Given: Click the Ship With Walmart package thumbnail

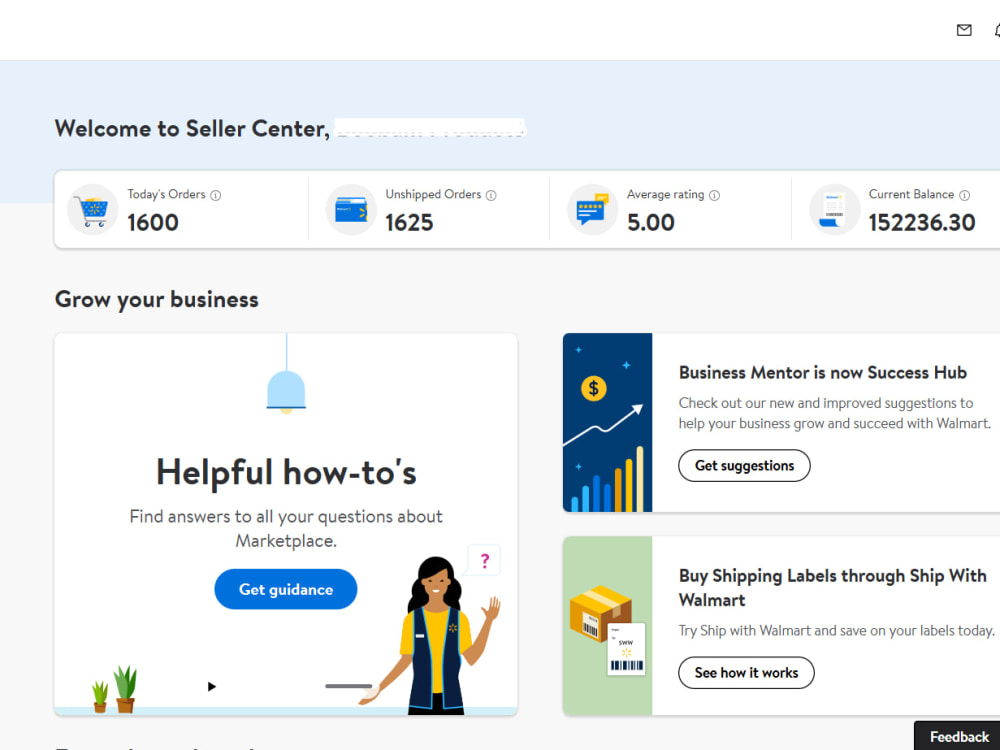Looking at the screenshot, I should (x=607, y=626).
